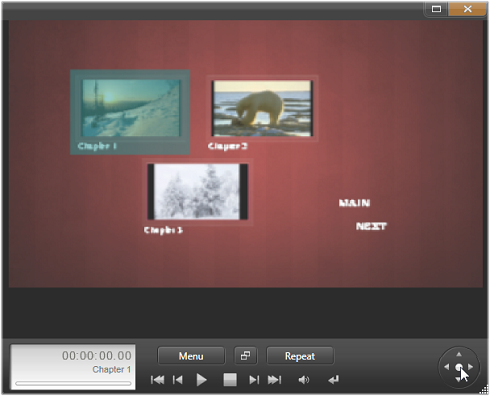Click the MAIN link in disc menu
The image size is (491, 397).
(x=354, y=203)
